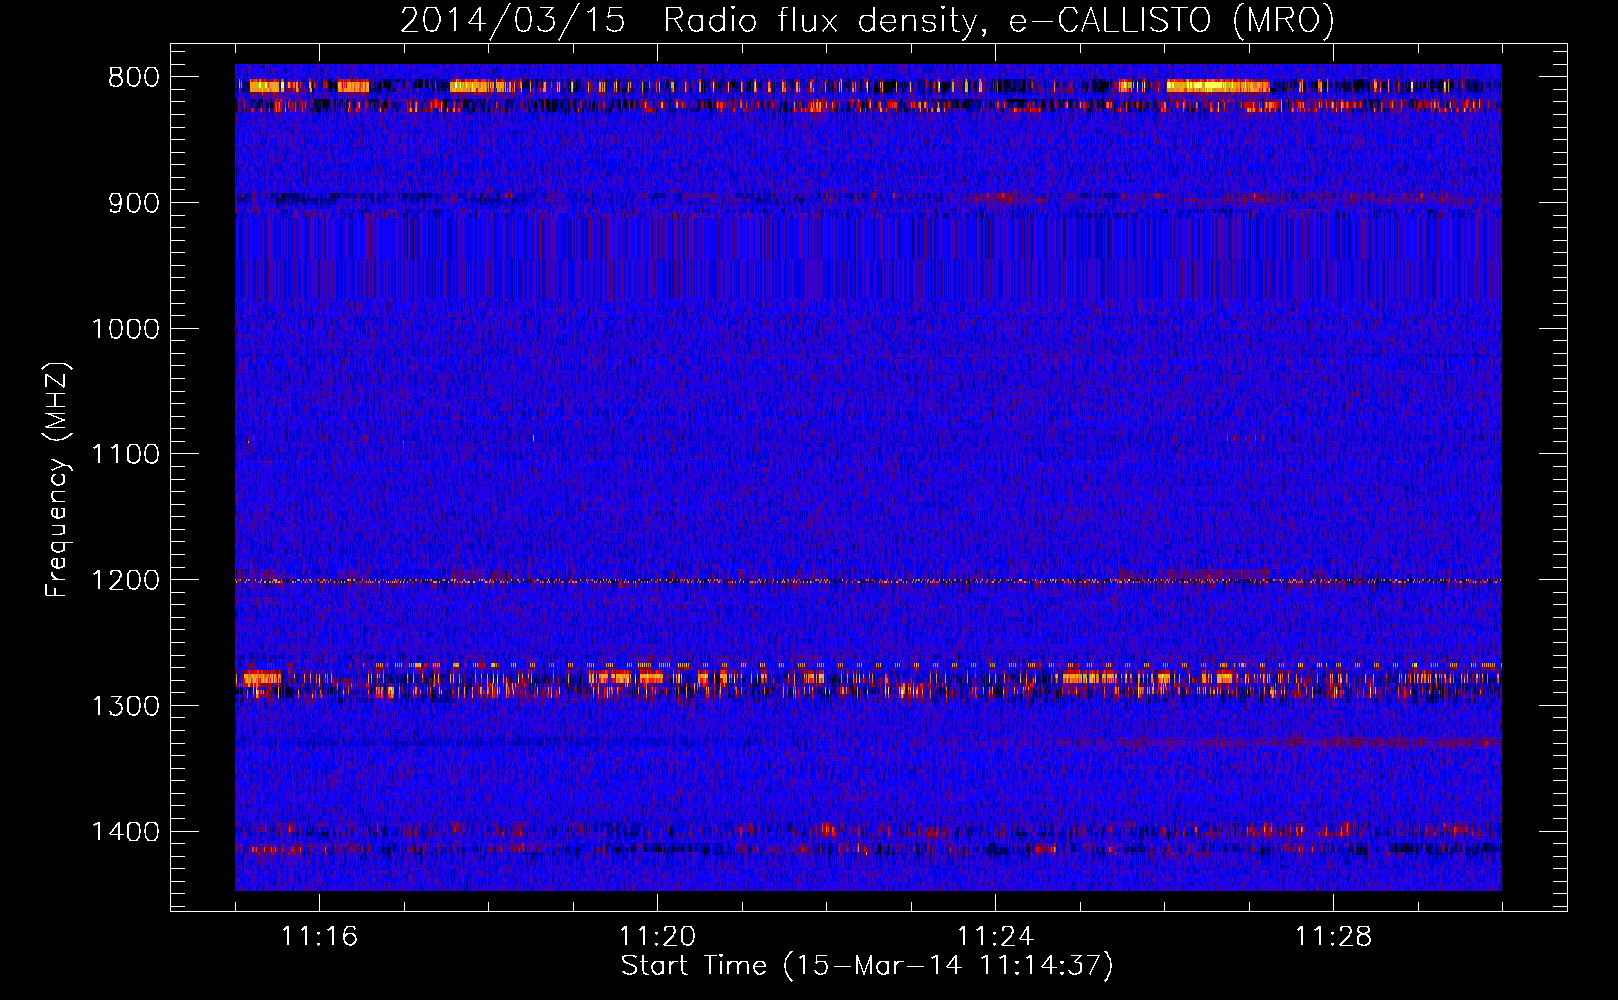This screenshot has height=1000, width=1618.
Task: Select the 1100 frequency axis label
Action: click(125, 455)
